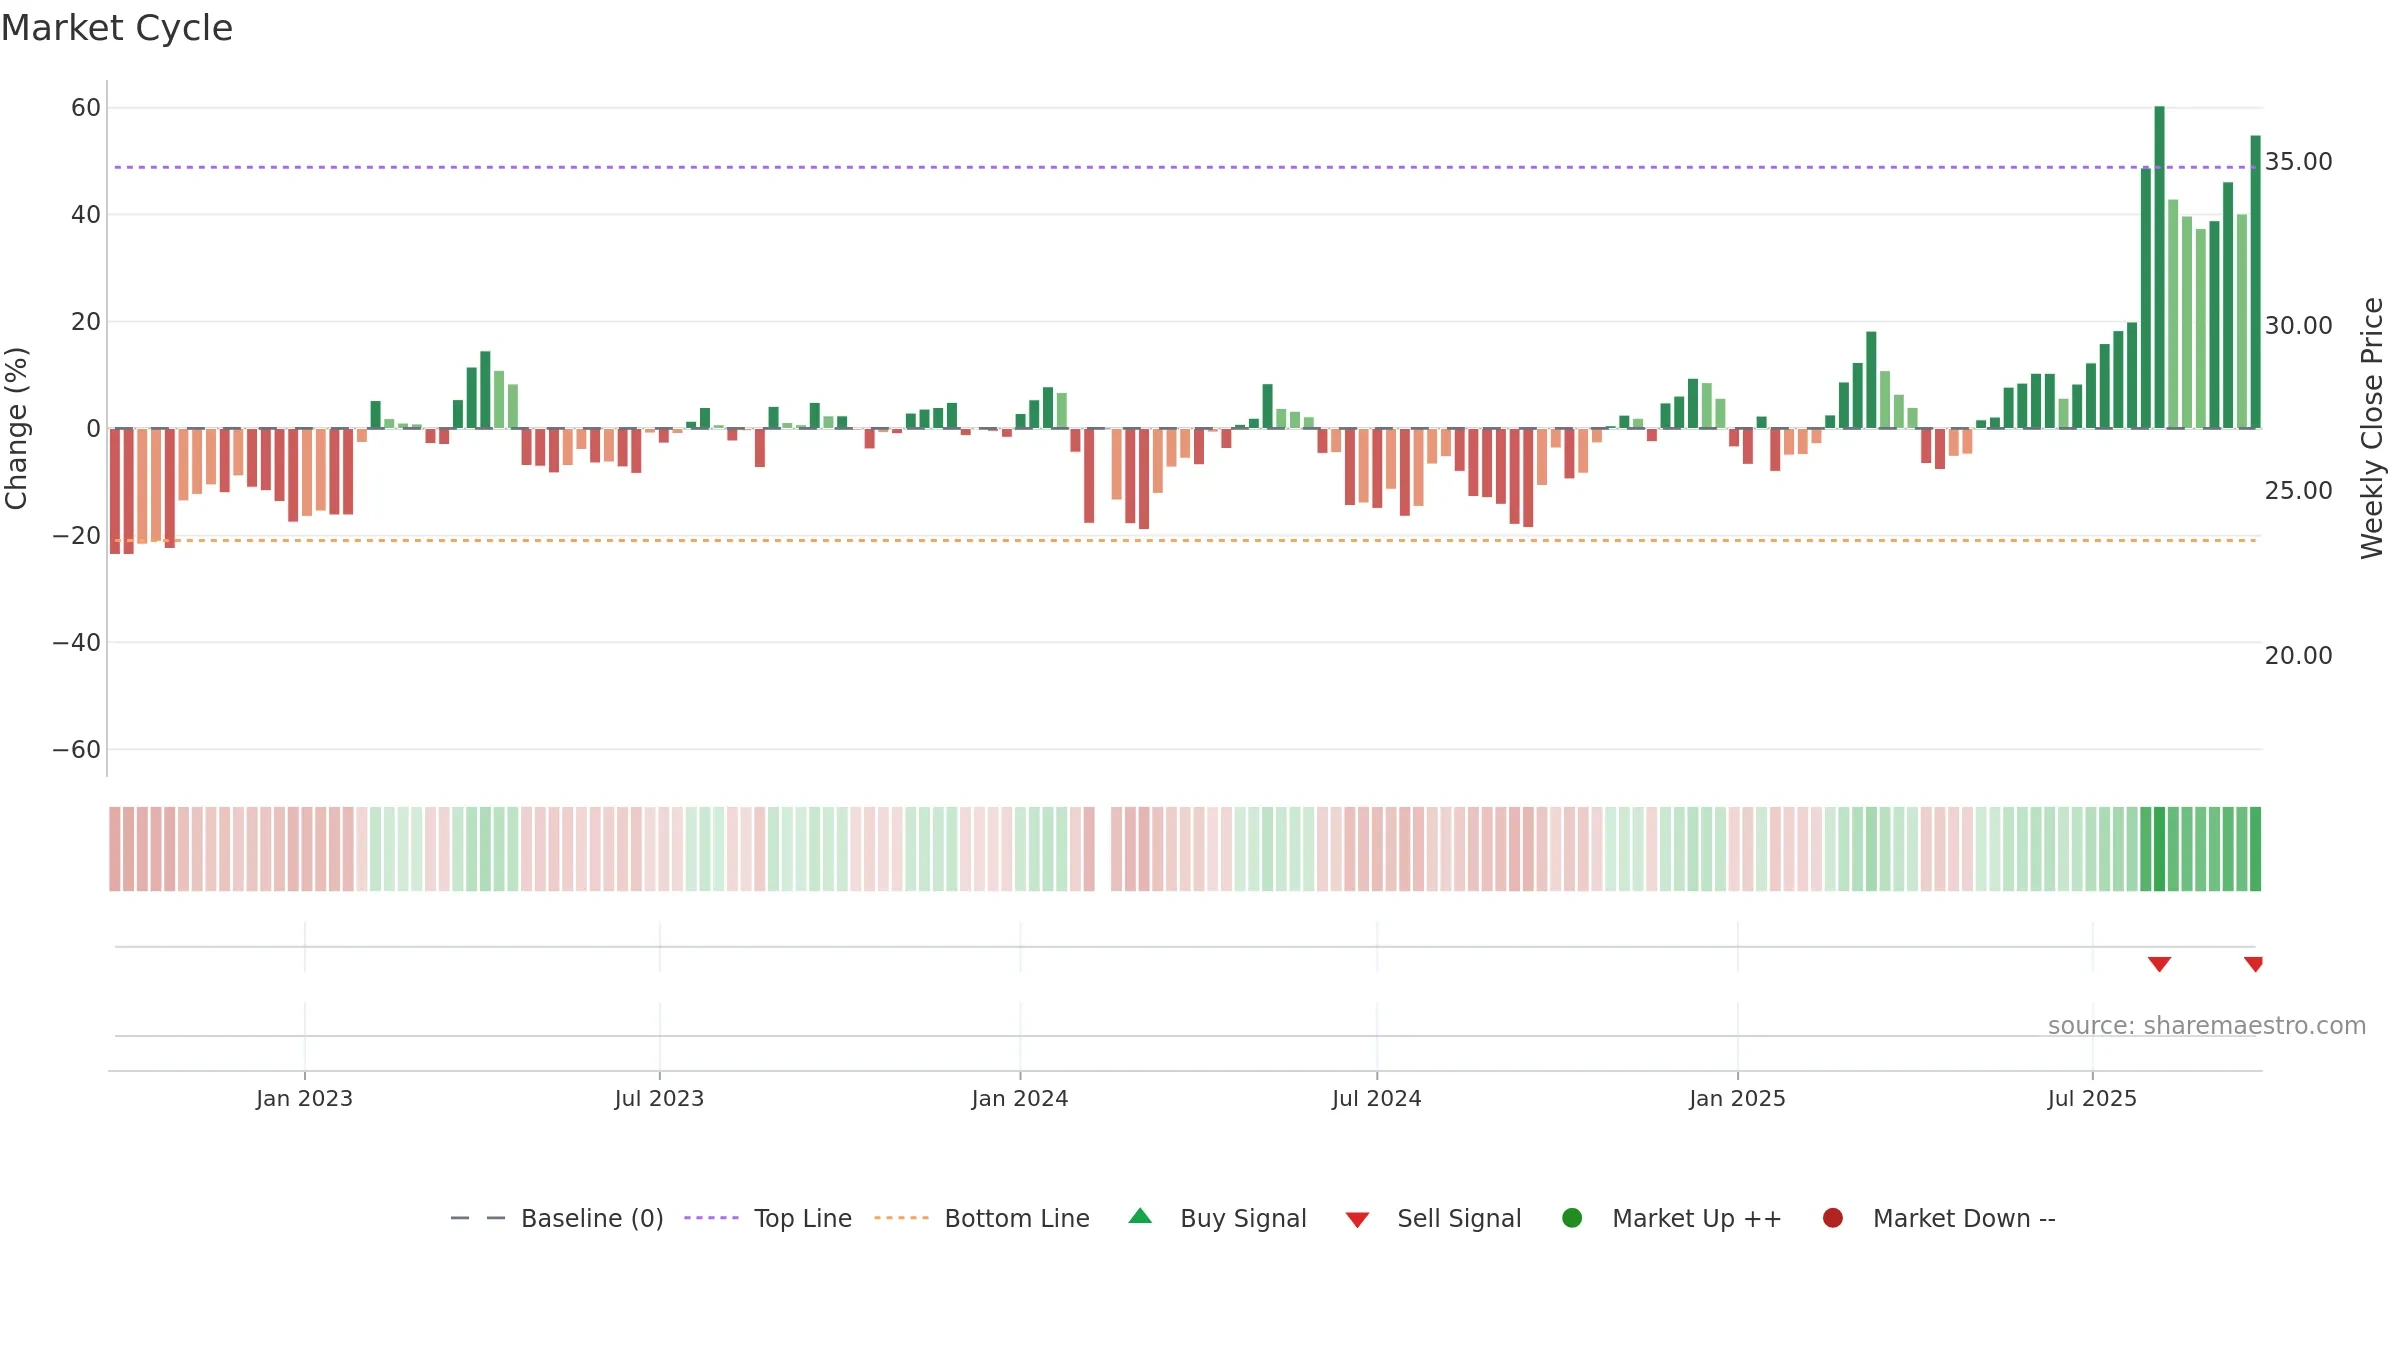The width and height of the screenshot is (2400, 1350).
Task: Click the −20 tick on the left axis
Action: [77, 535]
